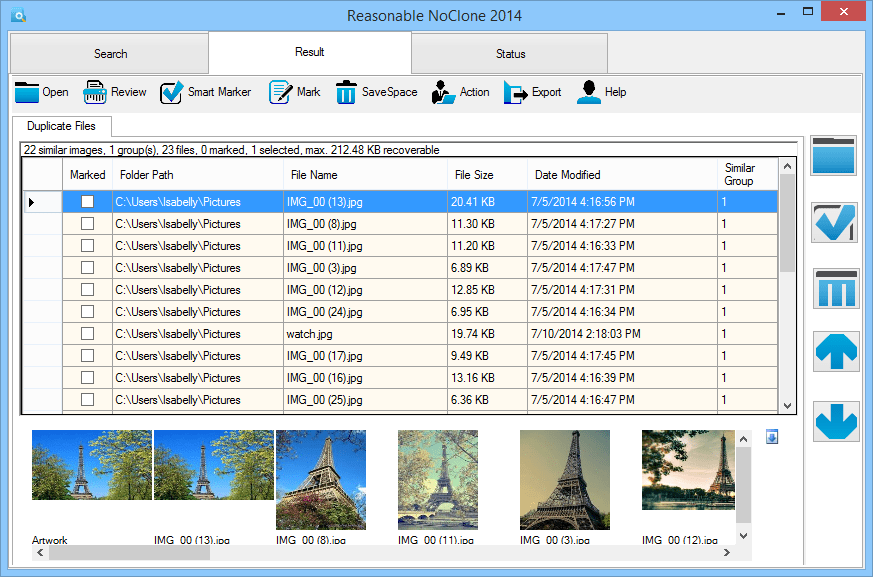Open the Export function

(533, 92)
